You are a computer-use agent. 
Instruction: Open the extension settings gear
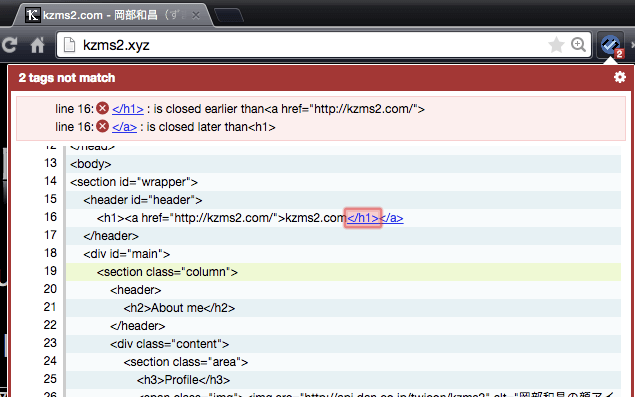pos(620,77)
